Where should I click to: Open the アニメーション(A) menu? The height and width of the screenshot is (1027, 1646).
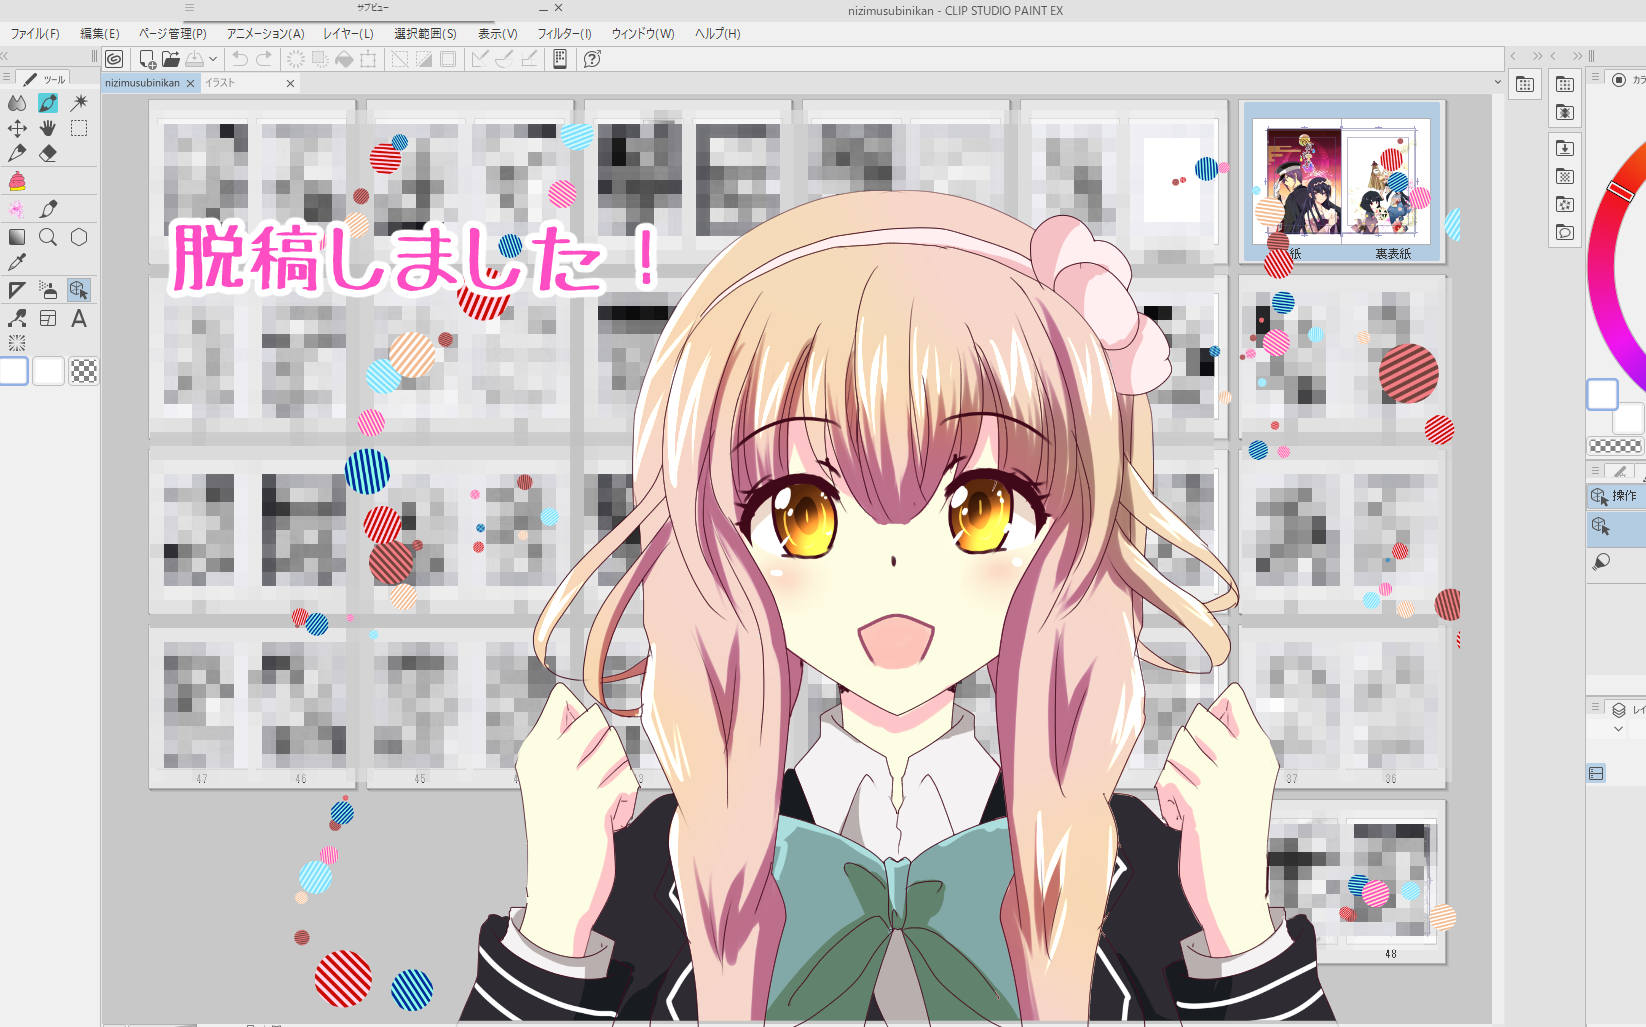click(266, 34)
